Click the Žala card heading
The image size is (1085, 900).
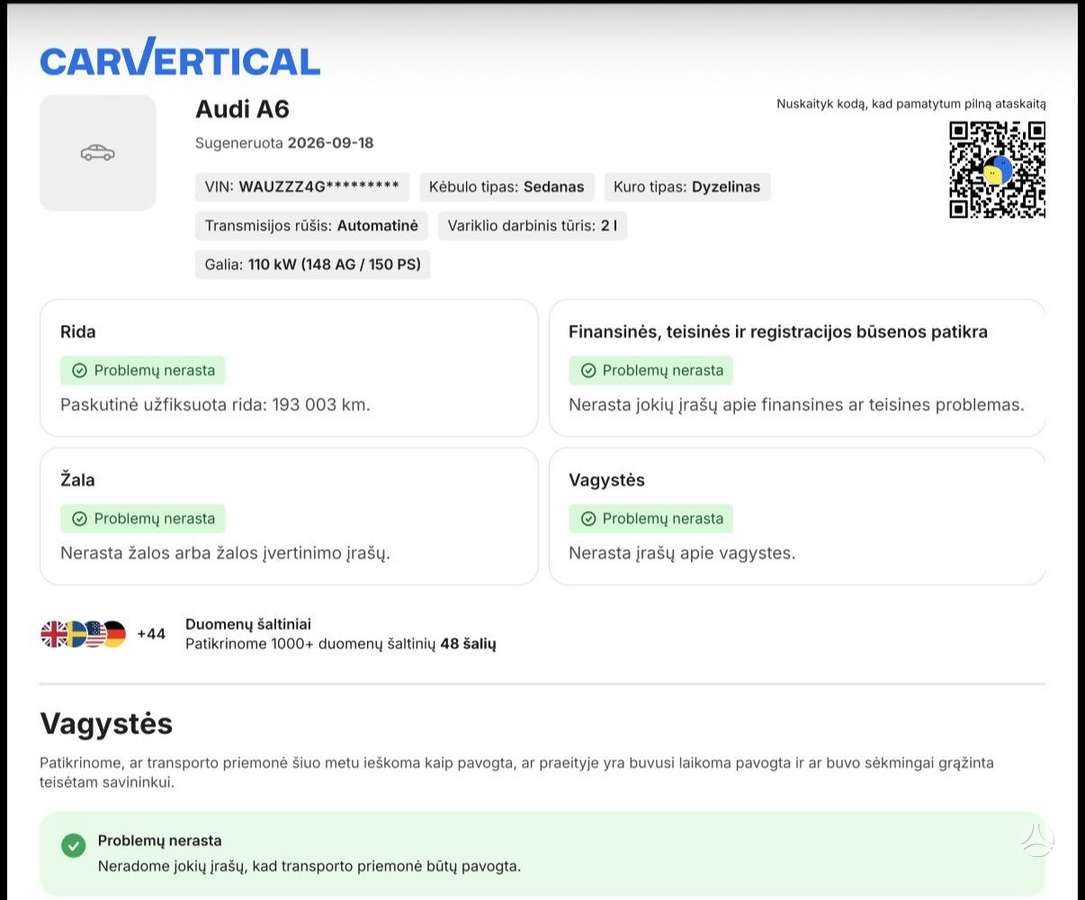pos(78,479)
